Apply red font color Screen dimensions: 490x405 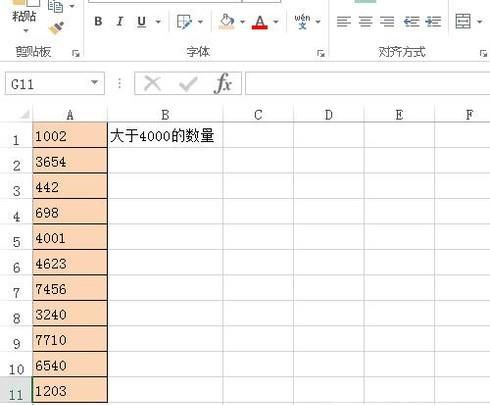(x=260, y=22)
